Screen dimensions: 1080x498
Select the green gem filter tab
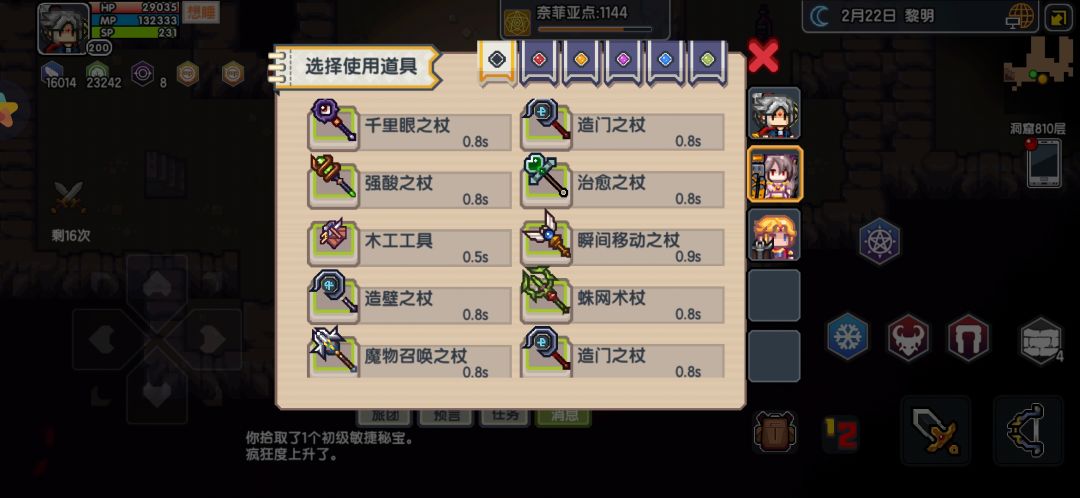point(707,61)
